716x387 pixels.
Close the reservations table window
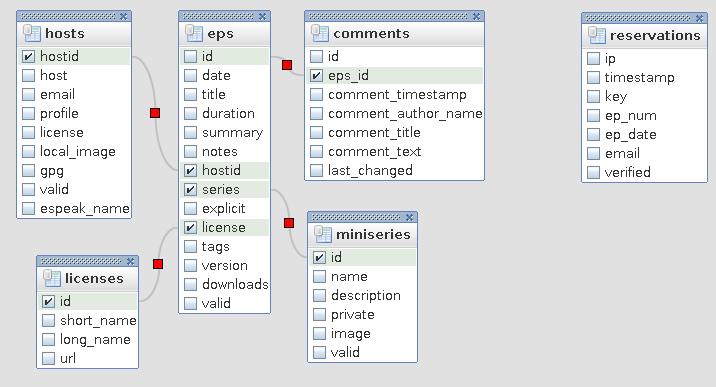point(700,18)
